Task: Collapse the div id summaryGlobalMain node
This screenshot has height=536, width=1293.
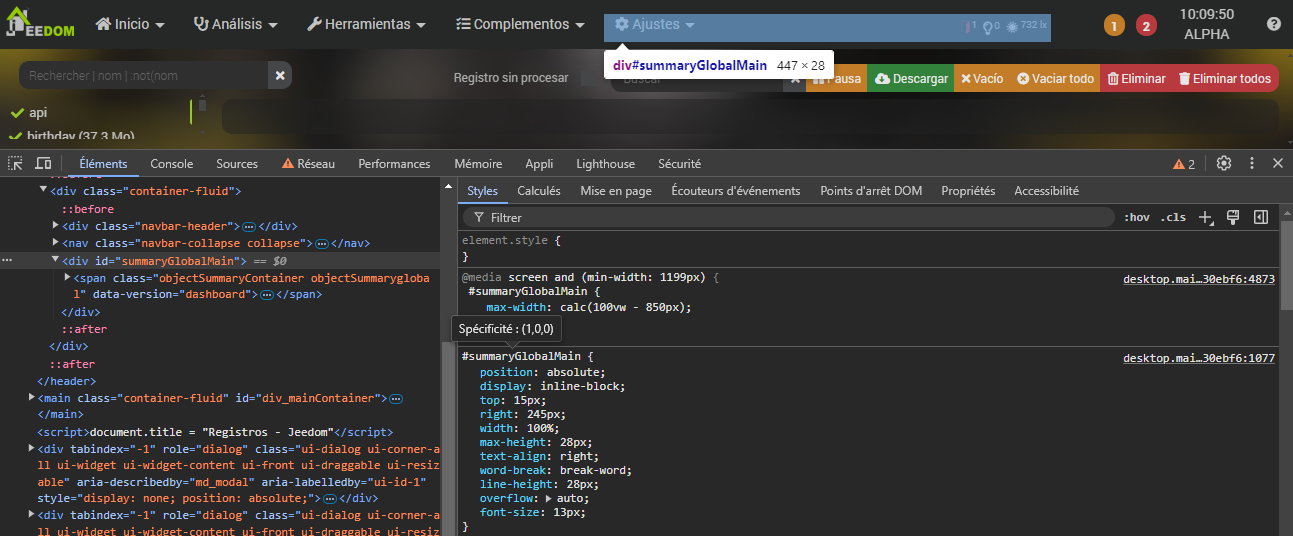Action: 56,260
